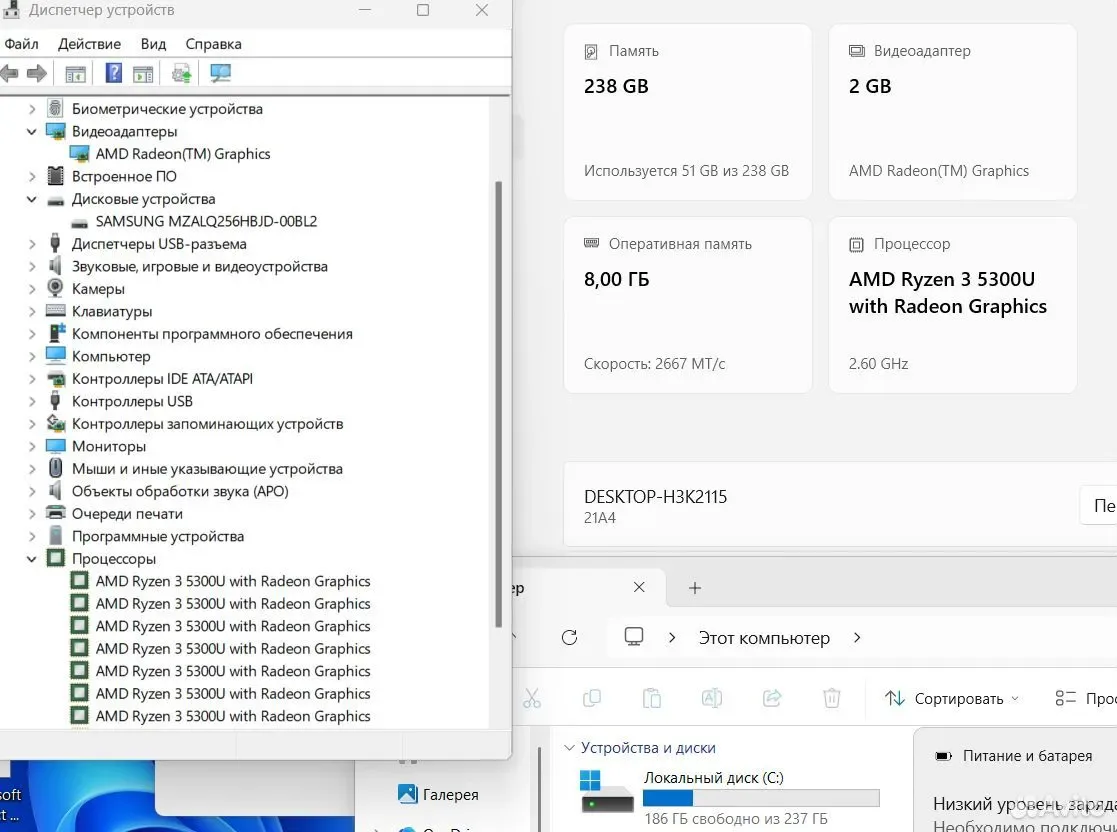The image size is (1117, 832).
Task: Select Мыши и иные указывающие устройства row
Action: (207, 469)
